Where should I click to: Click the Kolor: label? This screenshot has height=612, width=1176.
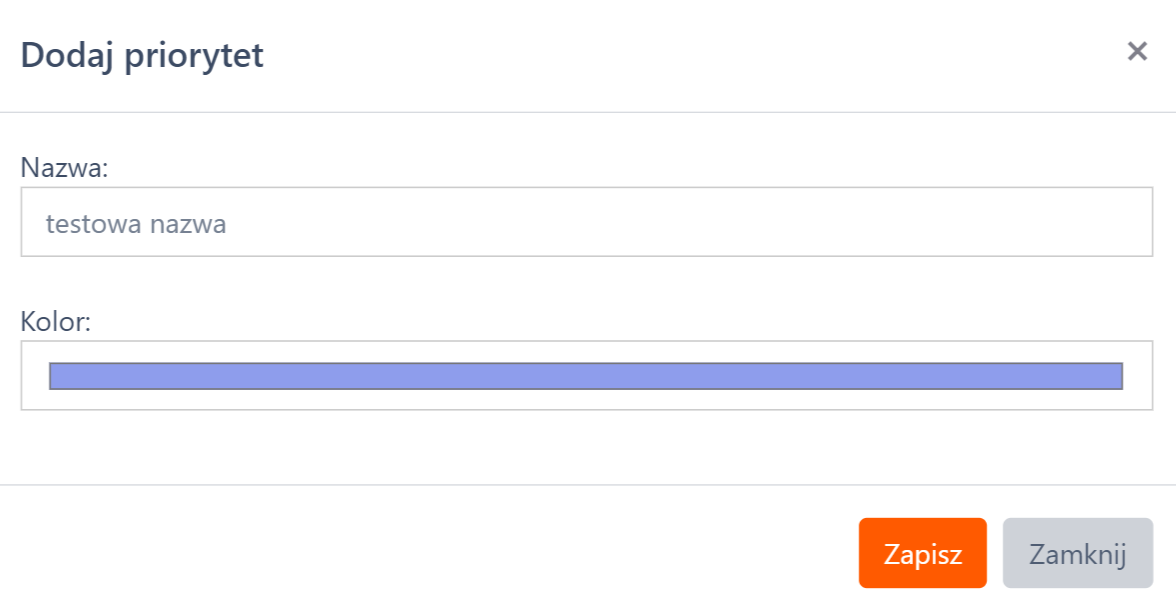[x=56, y=322]
